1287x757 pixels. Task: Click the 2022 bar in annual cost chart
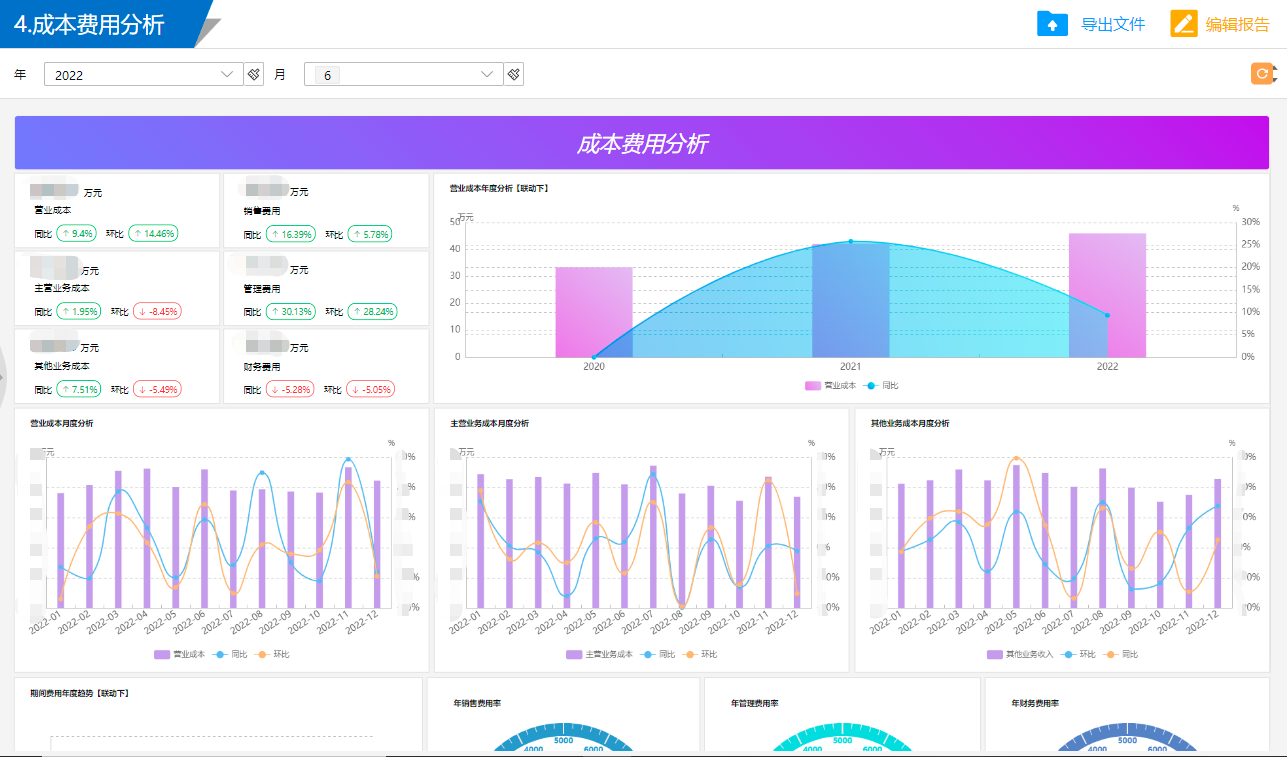coord(1107,295)
